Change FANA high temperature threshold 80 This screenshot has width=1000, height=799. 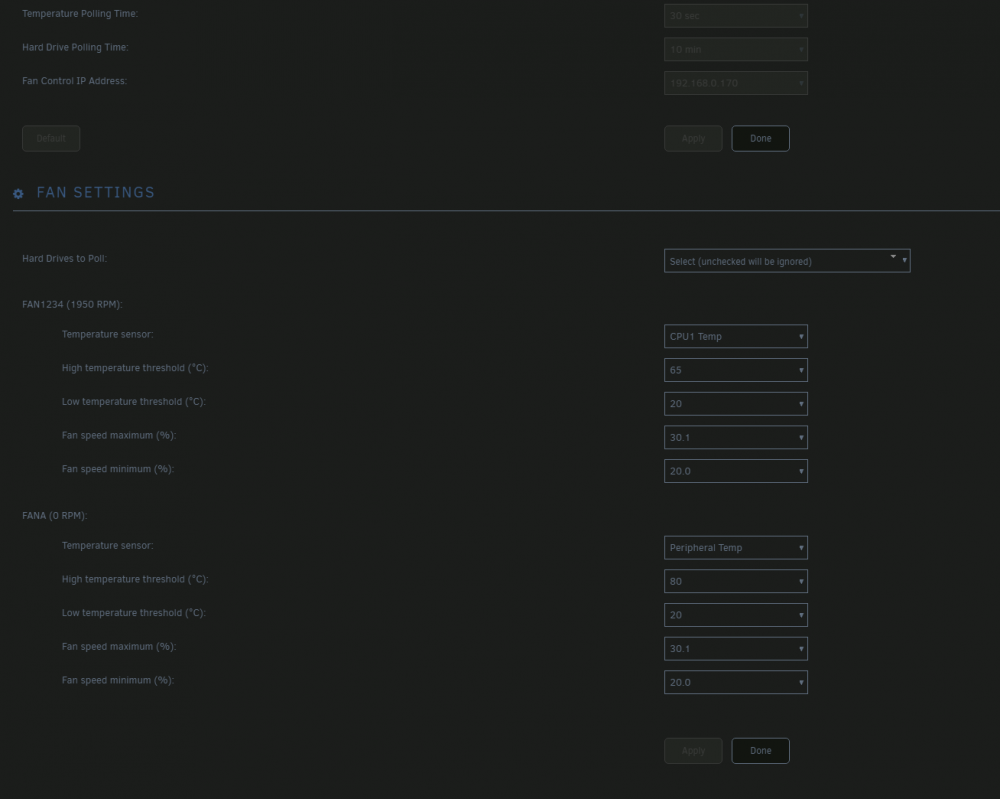click(735, 582)
